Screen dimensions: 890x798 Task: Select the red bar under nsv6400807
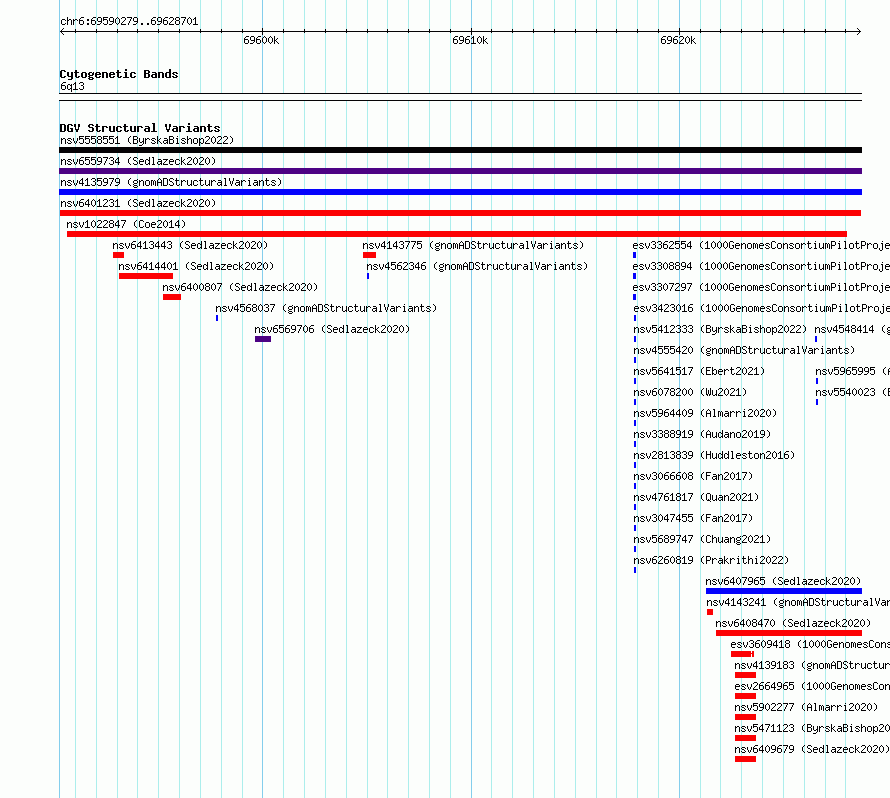click(x=172, y=297)
